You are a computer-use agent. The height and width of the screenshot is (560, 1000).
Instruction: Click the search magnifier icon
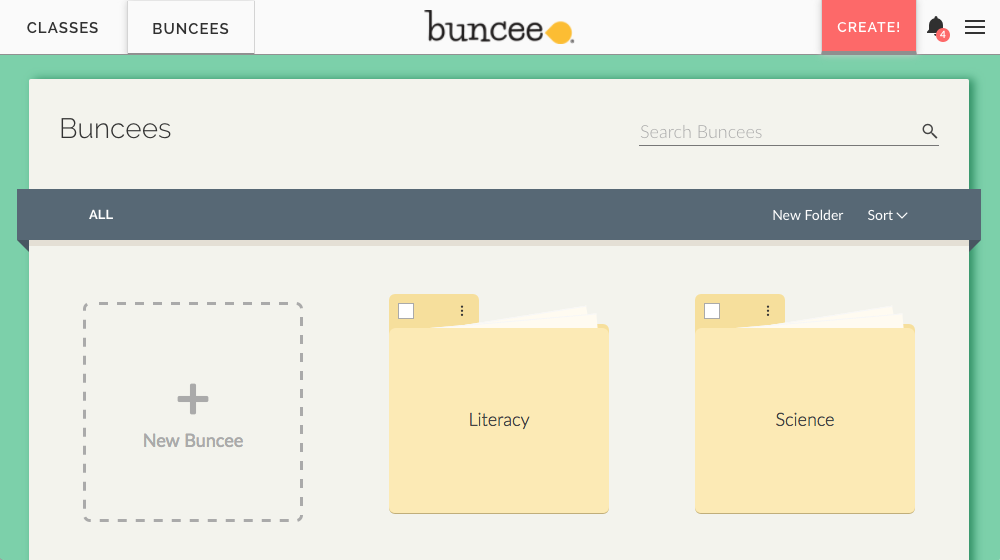click(x=929, y=131)
